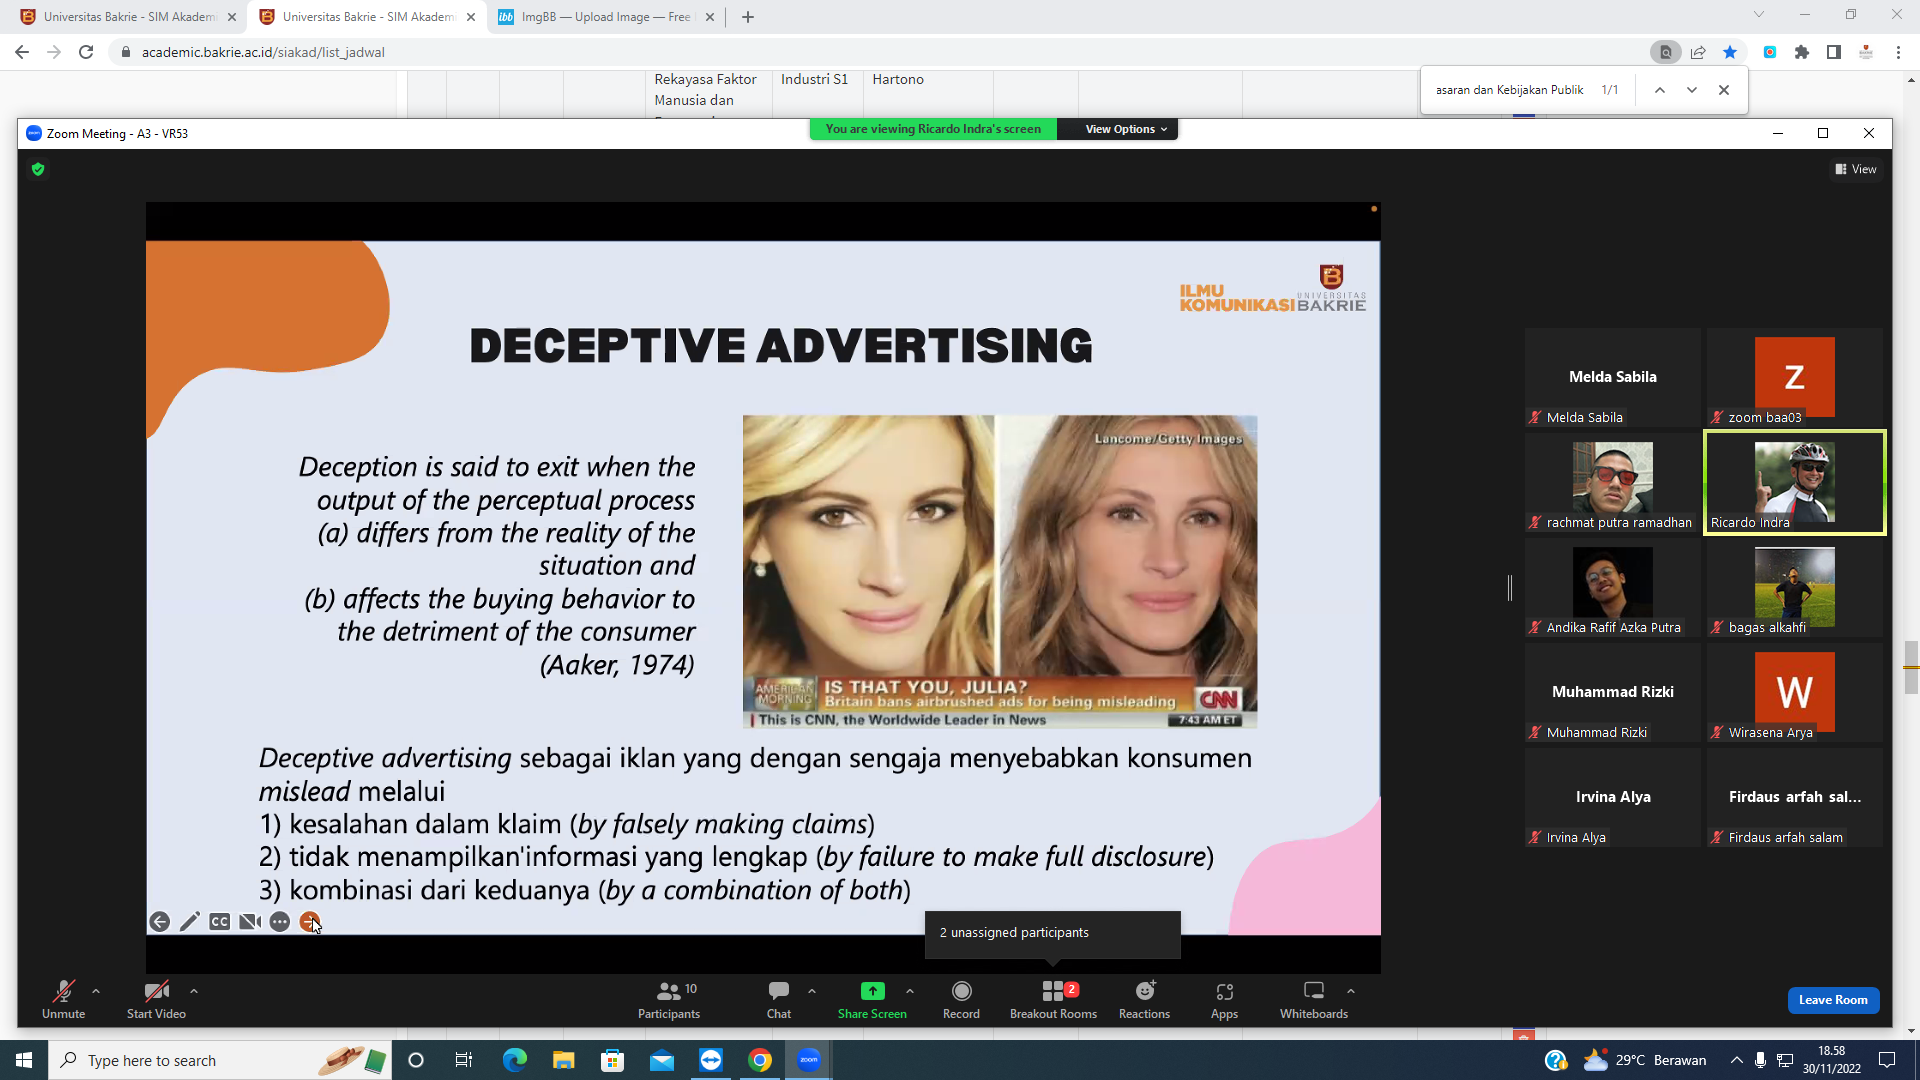Expand chat options arrow beside Chat
Viewport: 1920px width, 1080px height.
[812, 991]
